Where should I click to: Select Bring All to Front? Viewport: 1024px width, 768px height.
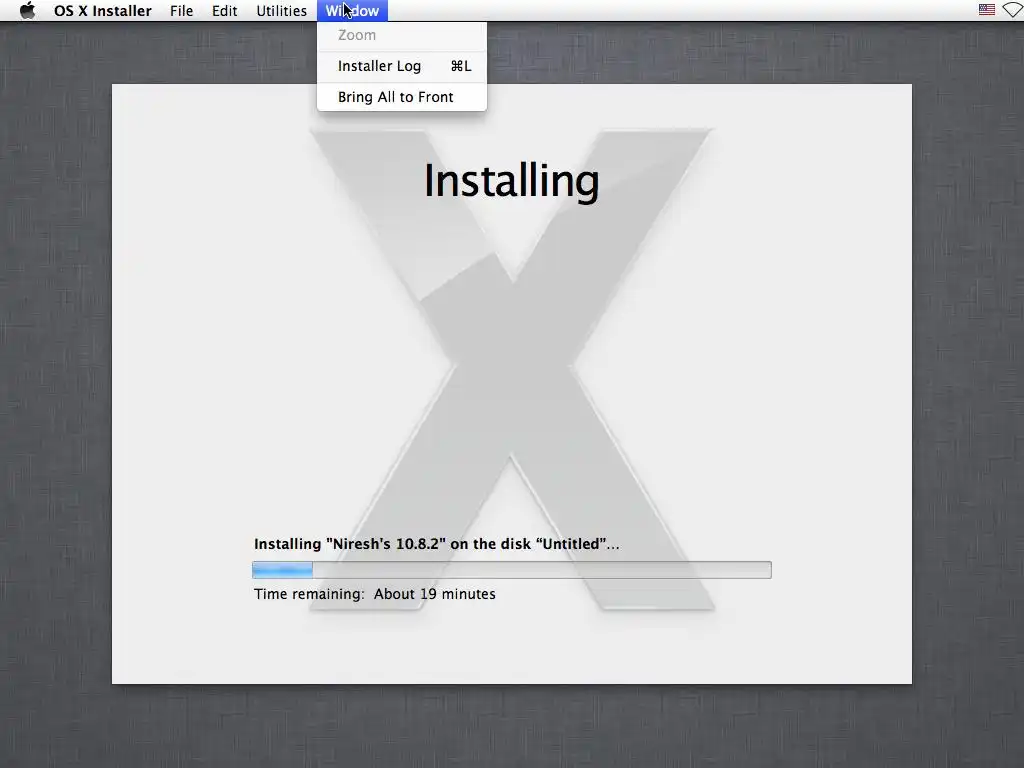[x=402, y=97]
